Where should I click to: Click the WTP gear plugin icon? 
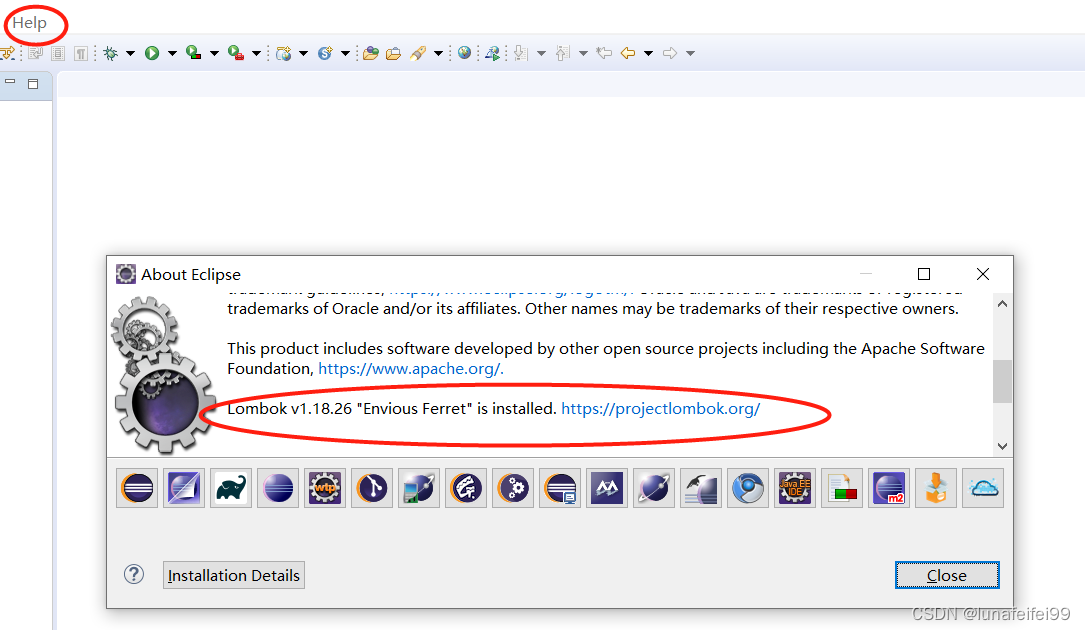(325, 488)
